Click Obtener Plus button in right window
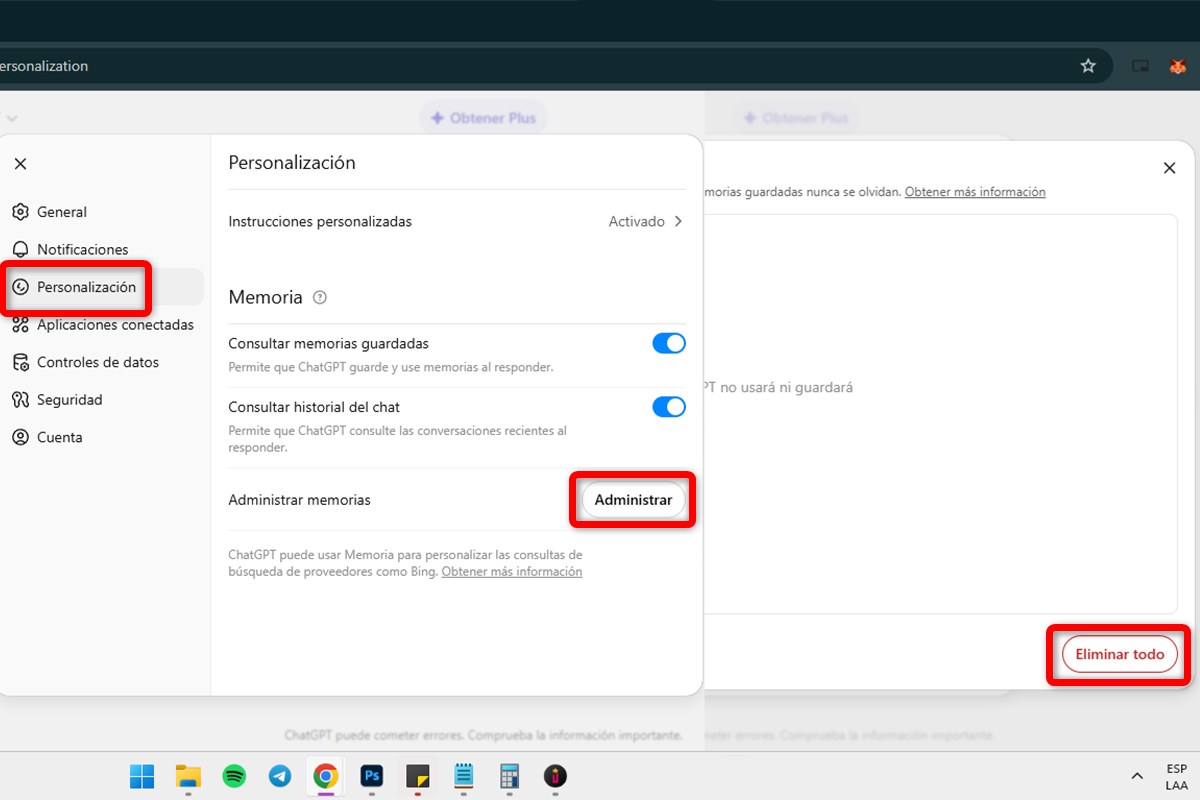The width and height of the screenshot is (1200, 800). pyautogui.click(x=796, y=118)
